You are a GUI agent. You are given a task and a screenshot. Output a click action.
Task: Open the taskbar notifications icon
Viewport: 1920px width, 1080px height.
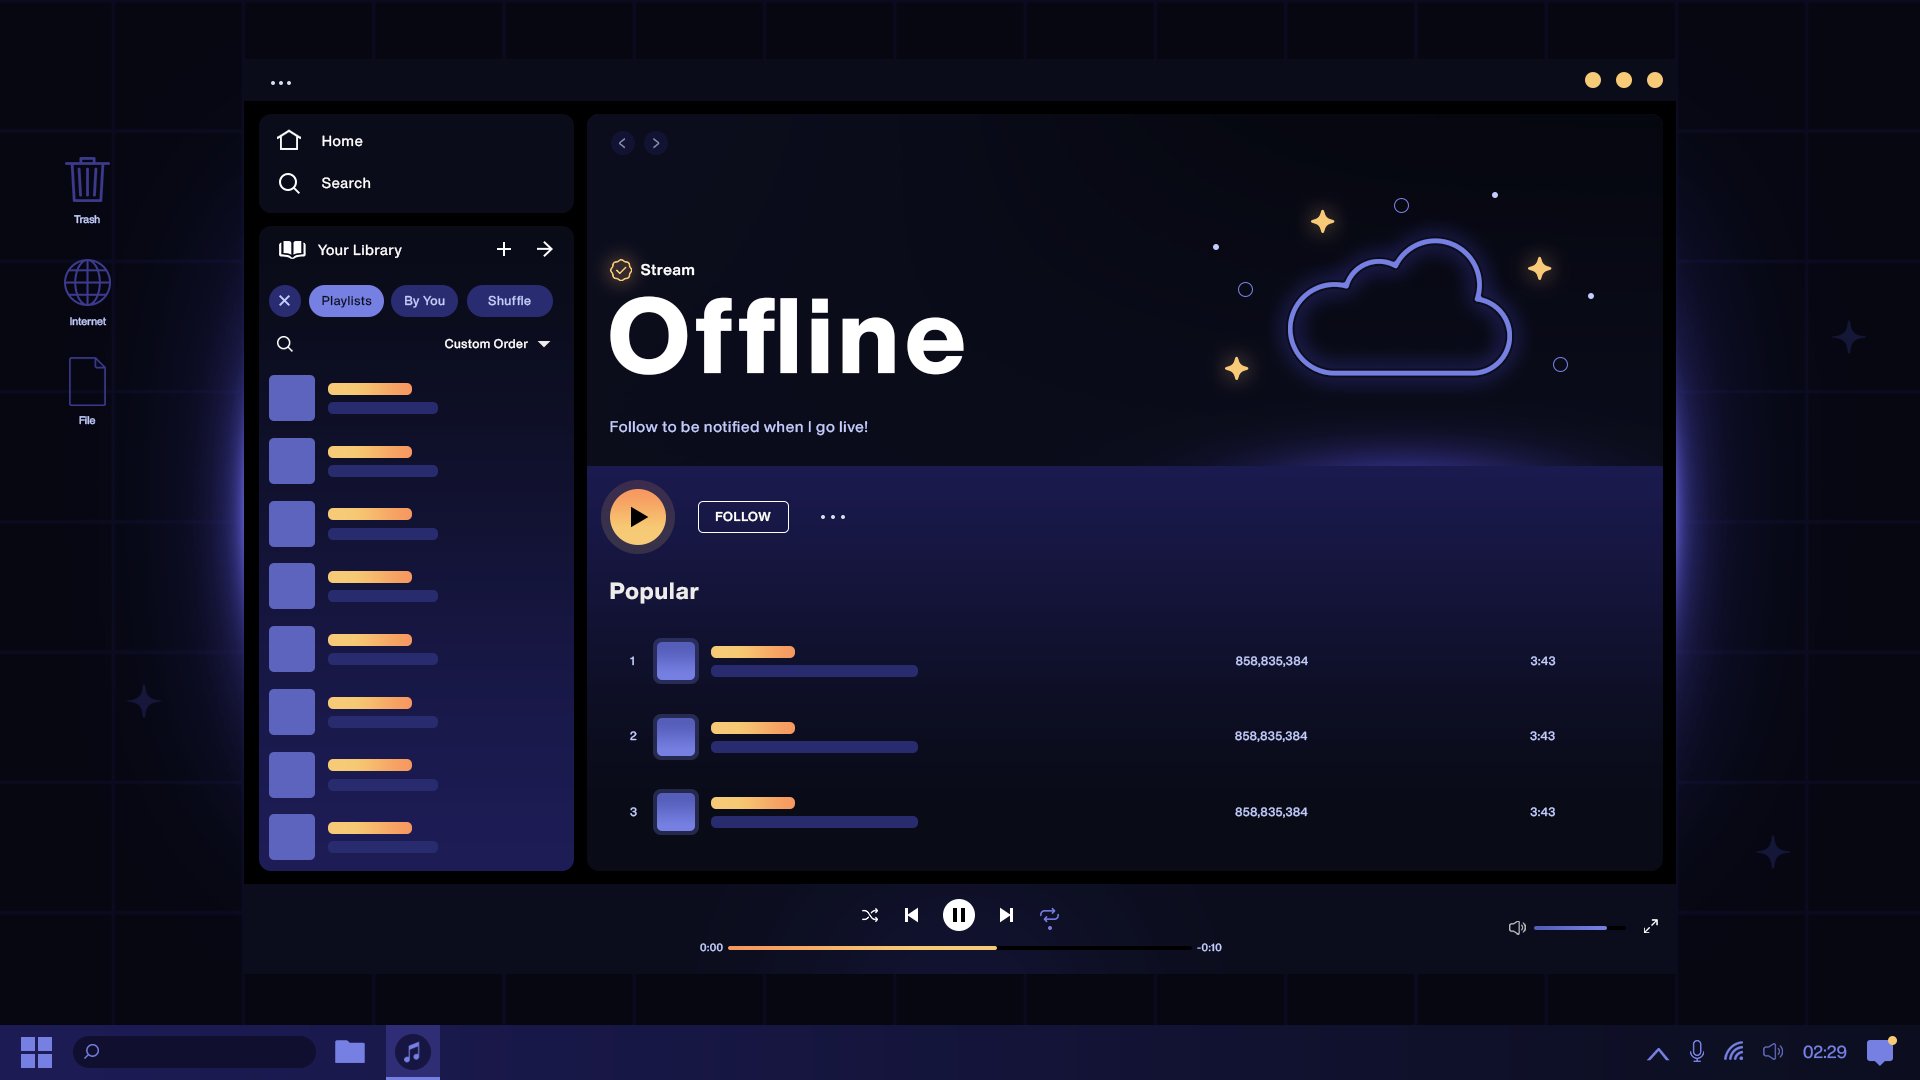pyautogui.click(x=1881, y=1051)
